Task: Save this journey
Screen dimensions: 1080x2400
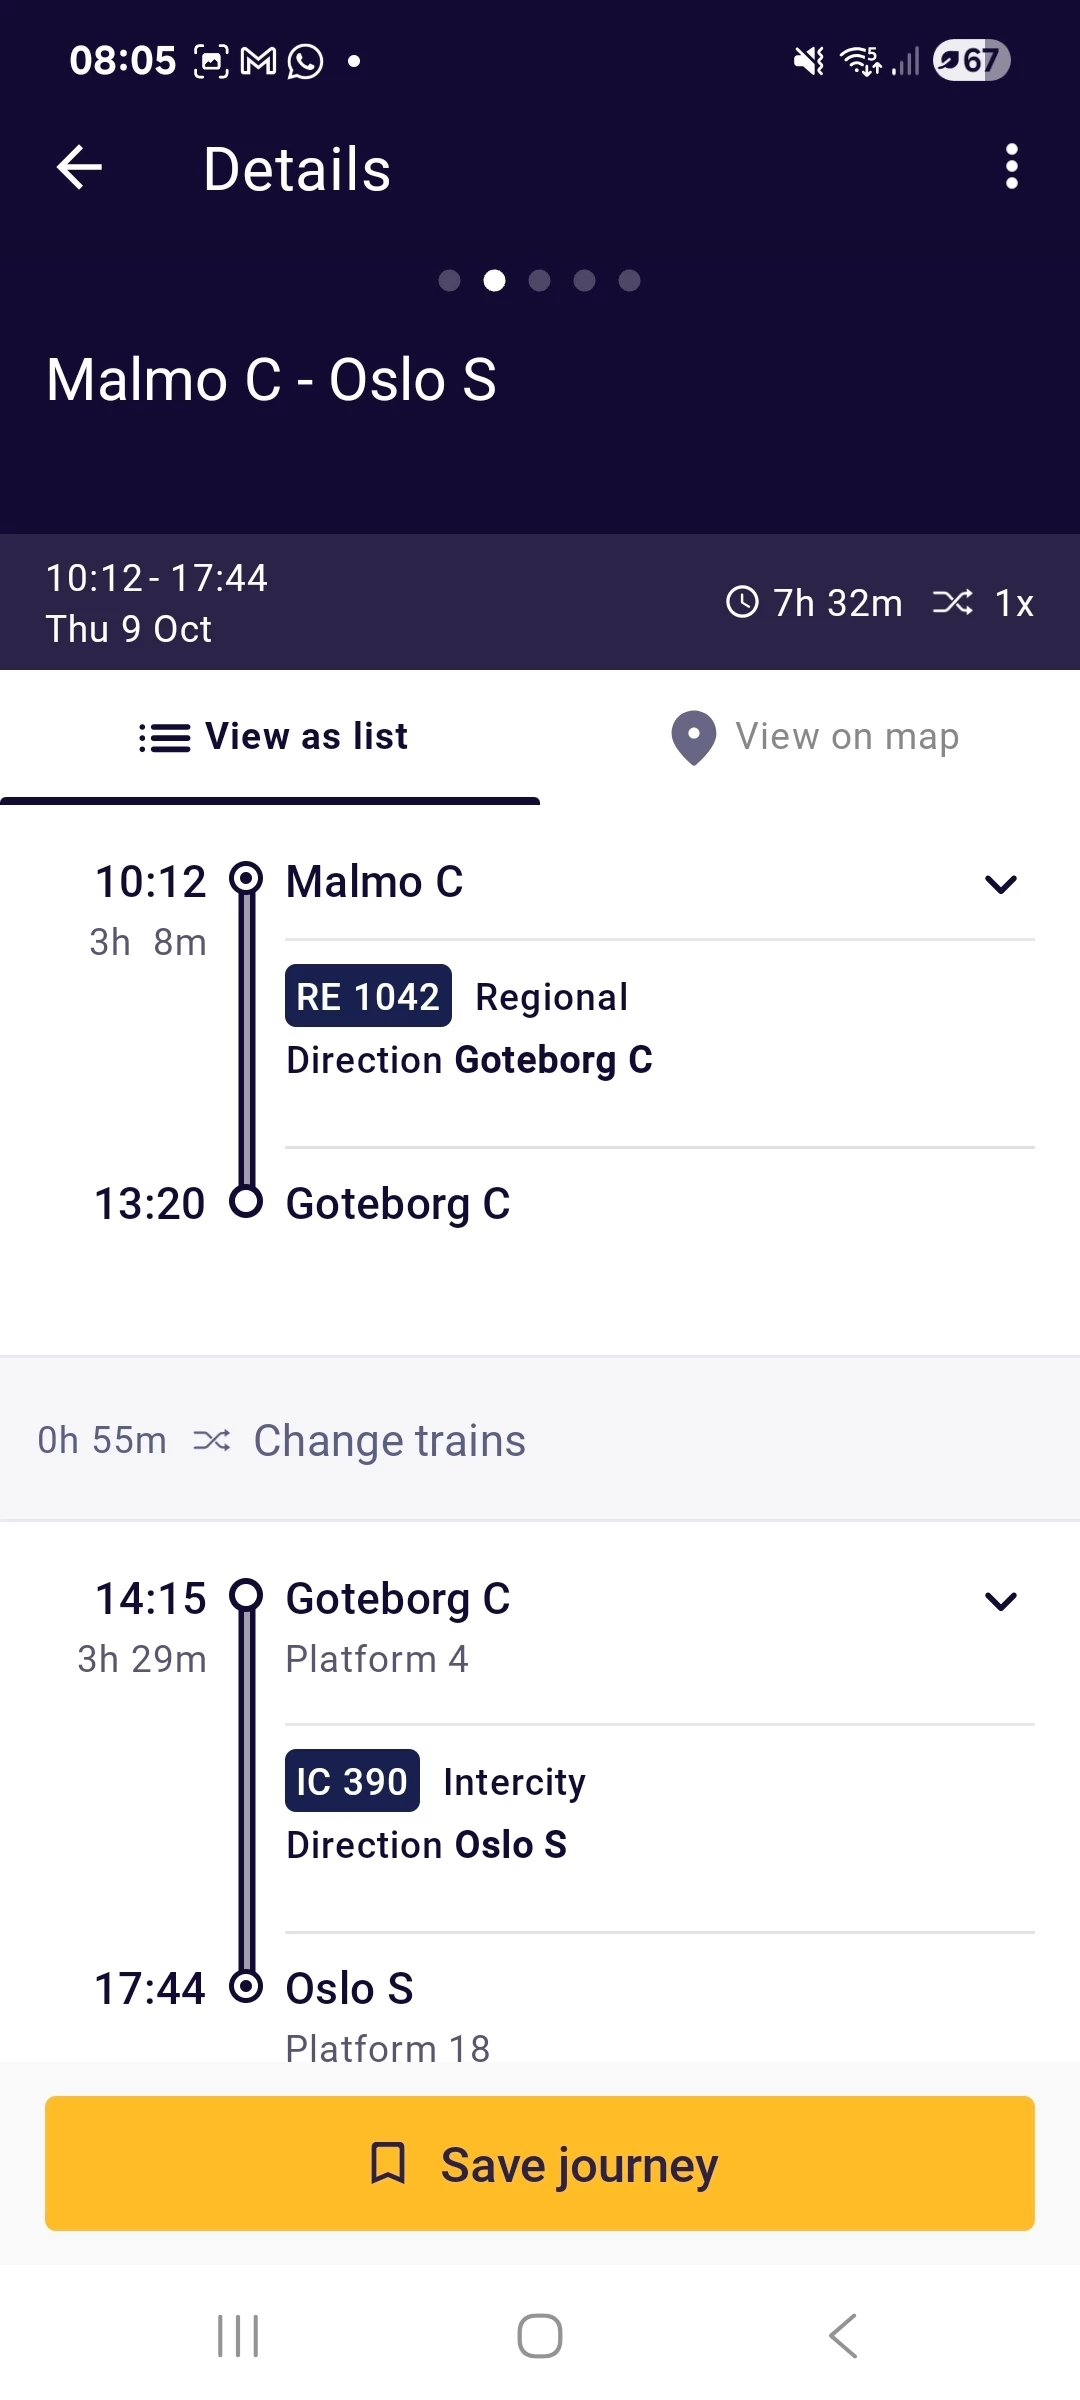Action: coord(540,2163)
